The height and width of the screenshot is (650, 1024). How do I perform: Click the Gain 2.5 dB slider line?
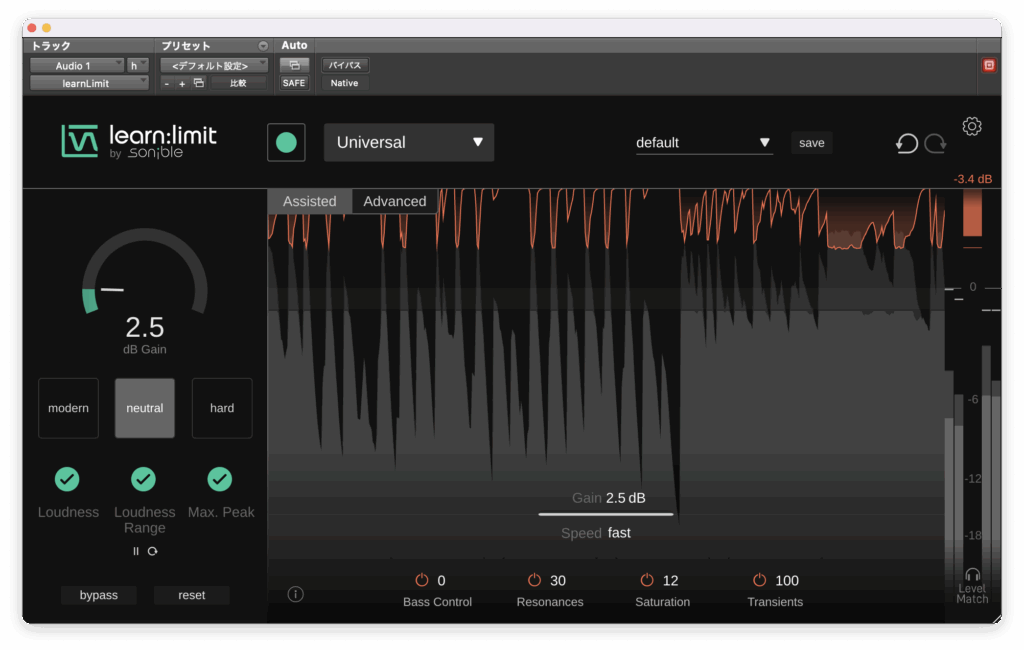pyautogui.click(x=605, y=514)
